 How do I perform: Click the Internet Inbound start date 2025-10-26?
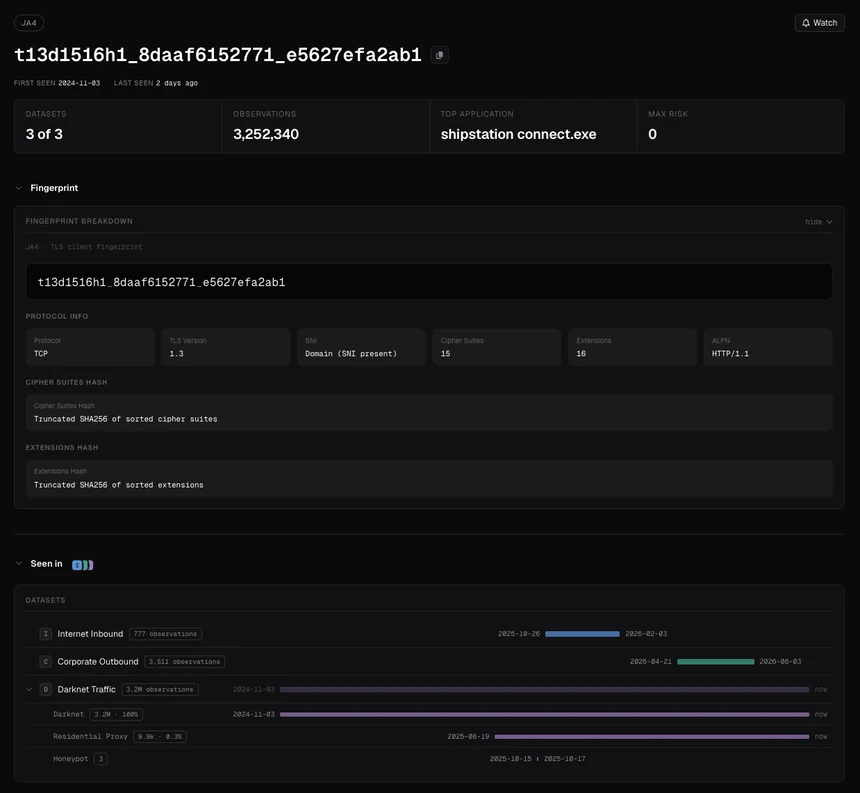tap(519, 634)
